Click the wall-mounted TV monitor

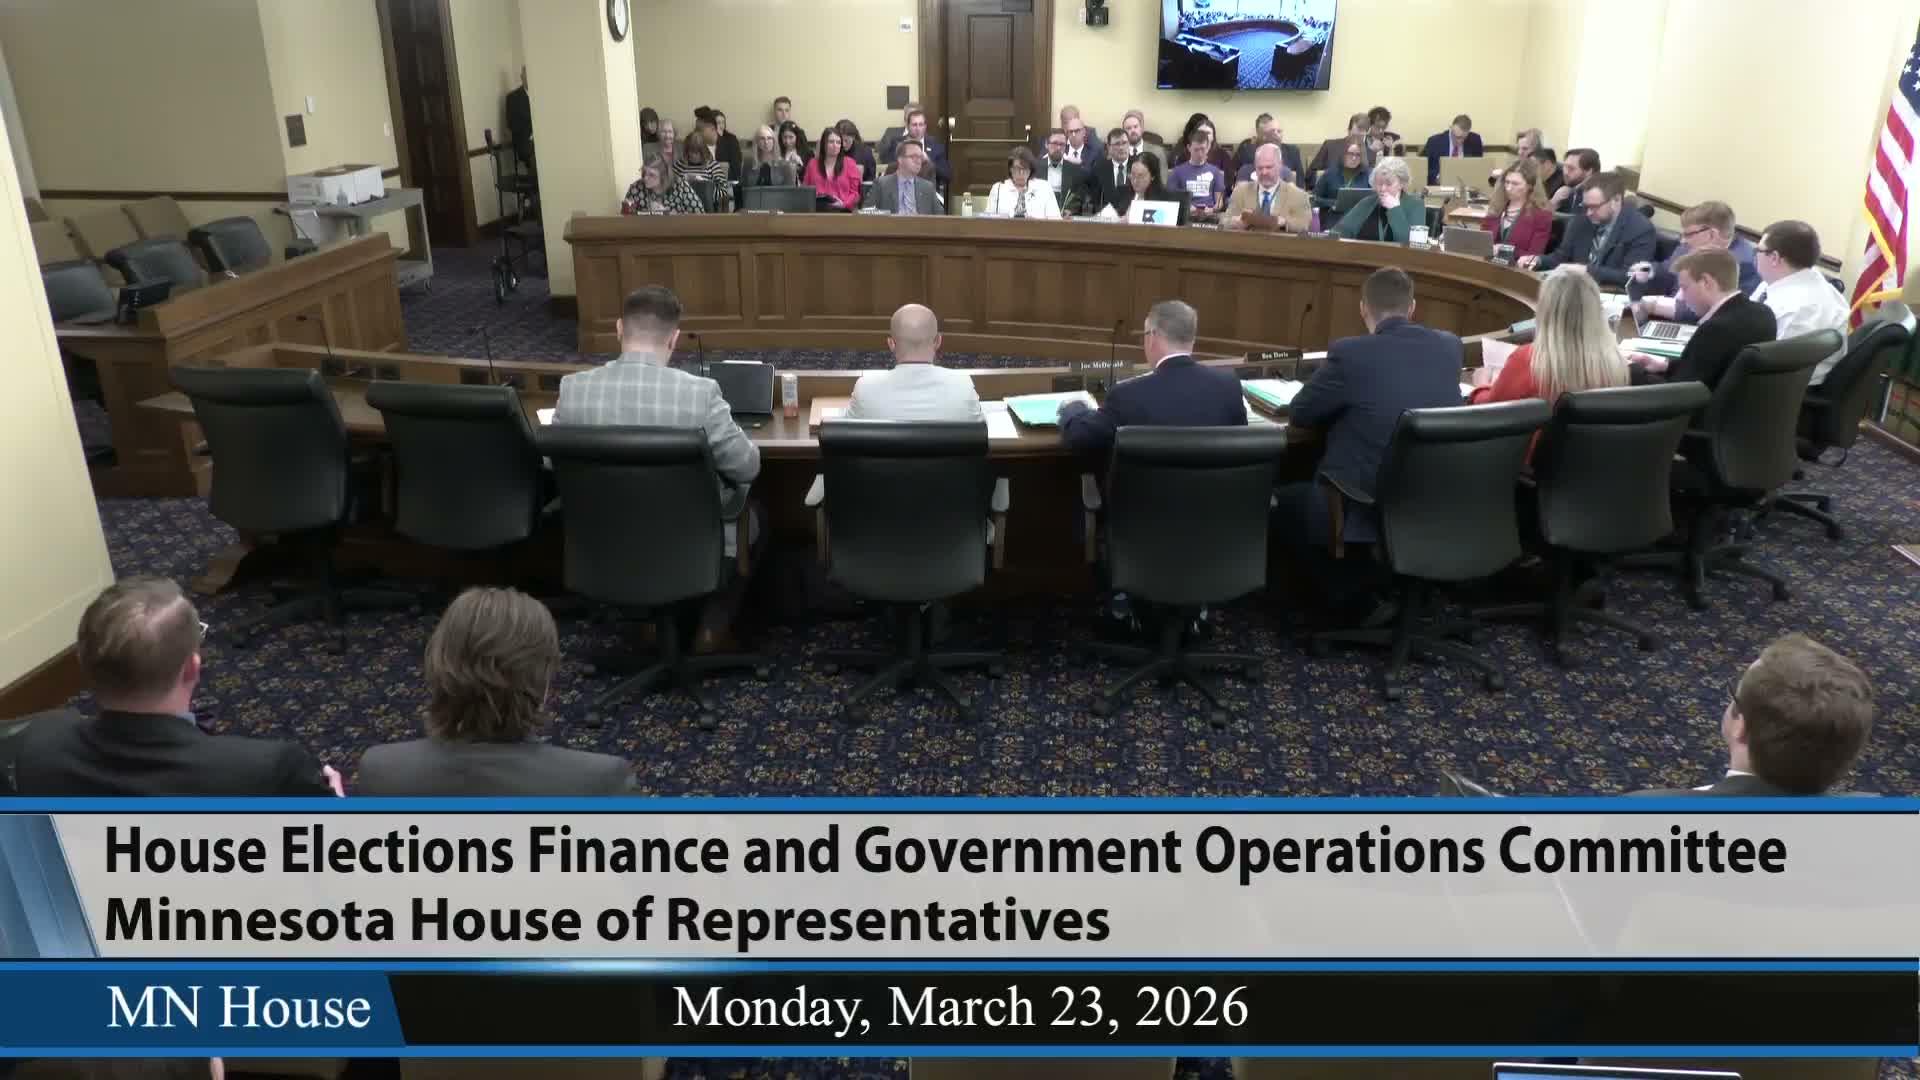pos(1245,42)
